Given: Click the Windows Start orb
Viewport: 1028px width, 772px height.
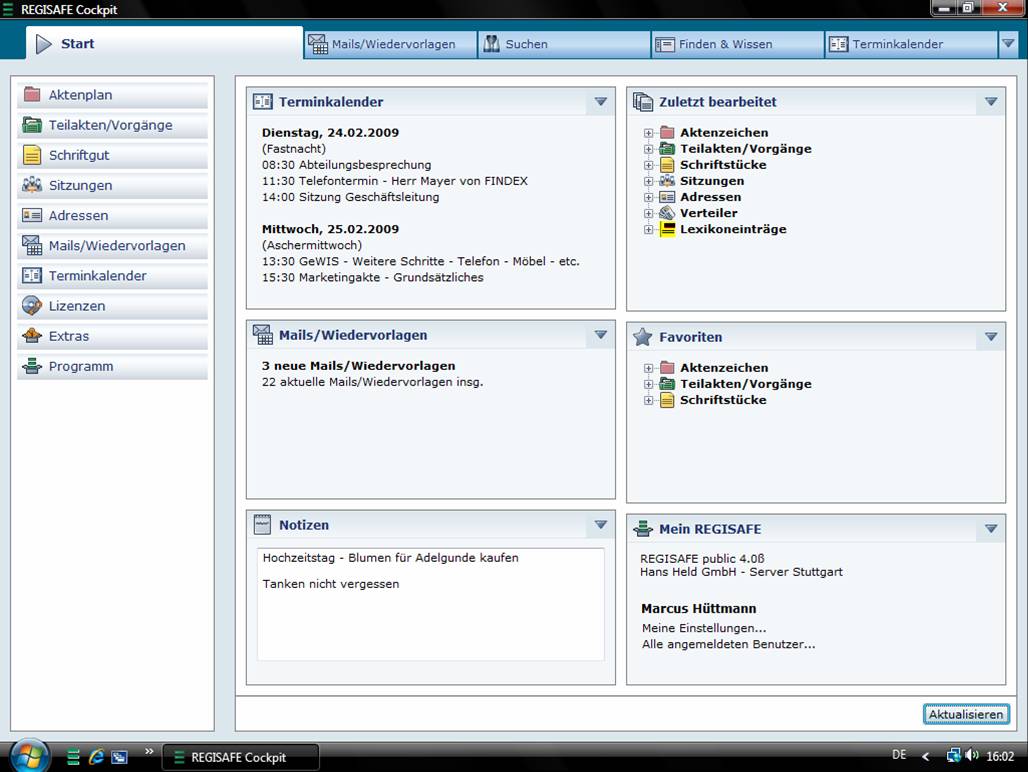Looking at the screenshot, I should click(x=30, y=756).
